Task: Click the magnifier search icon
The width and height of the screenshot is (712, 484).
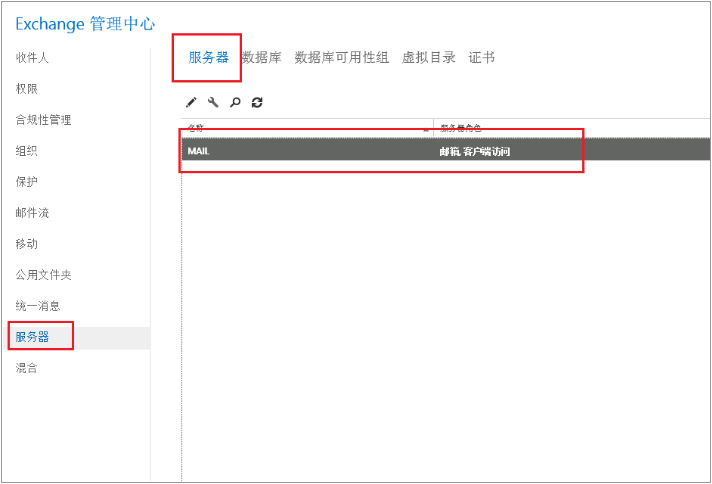Action: (235, 102)
